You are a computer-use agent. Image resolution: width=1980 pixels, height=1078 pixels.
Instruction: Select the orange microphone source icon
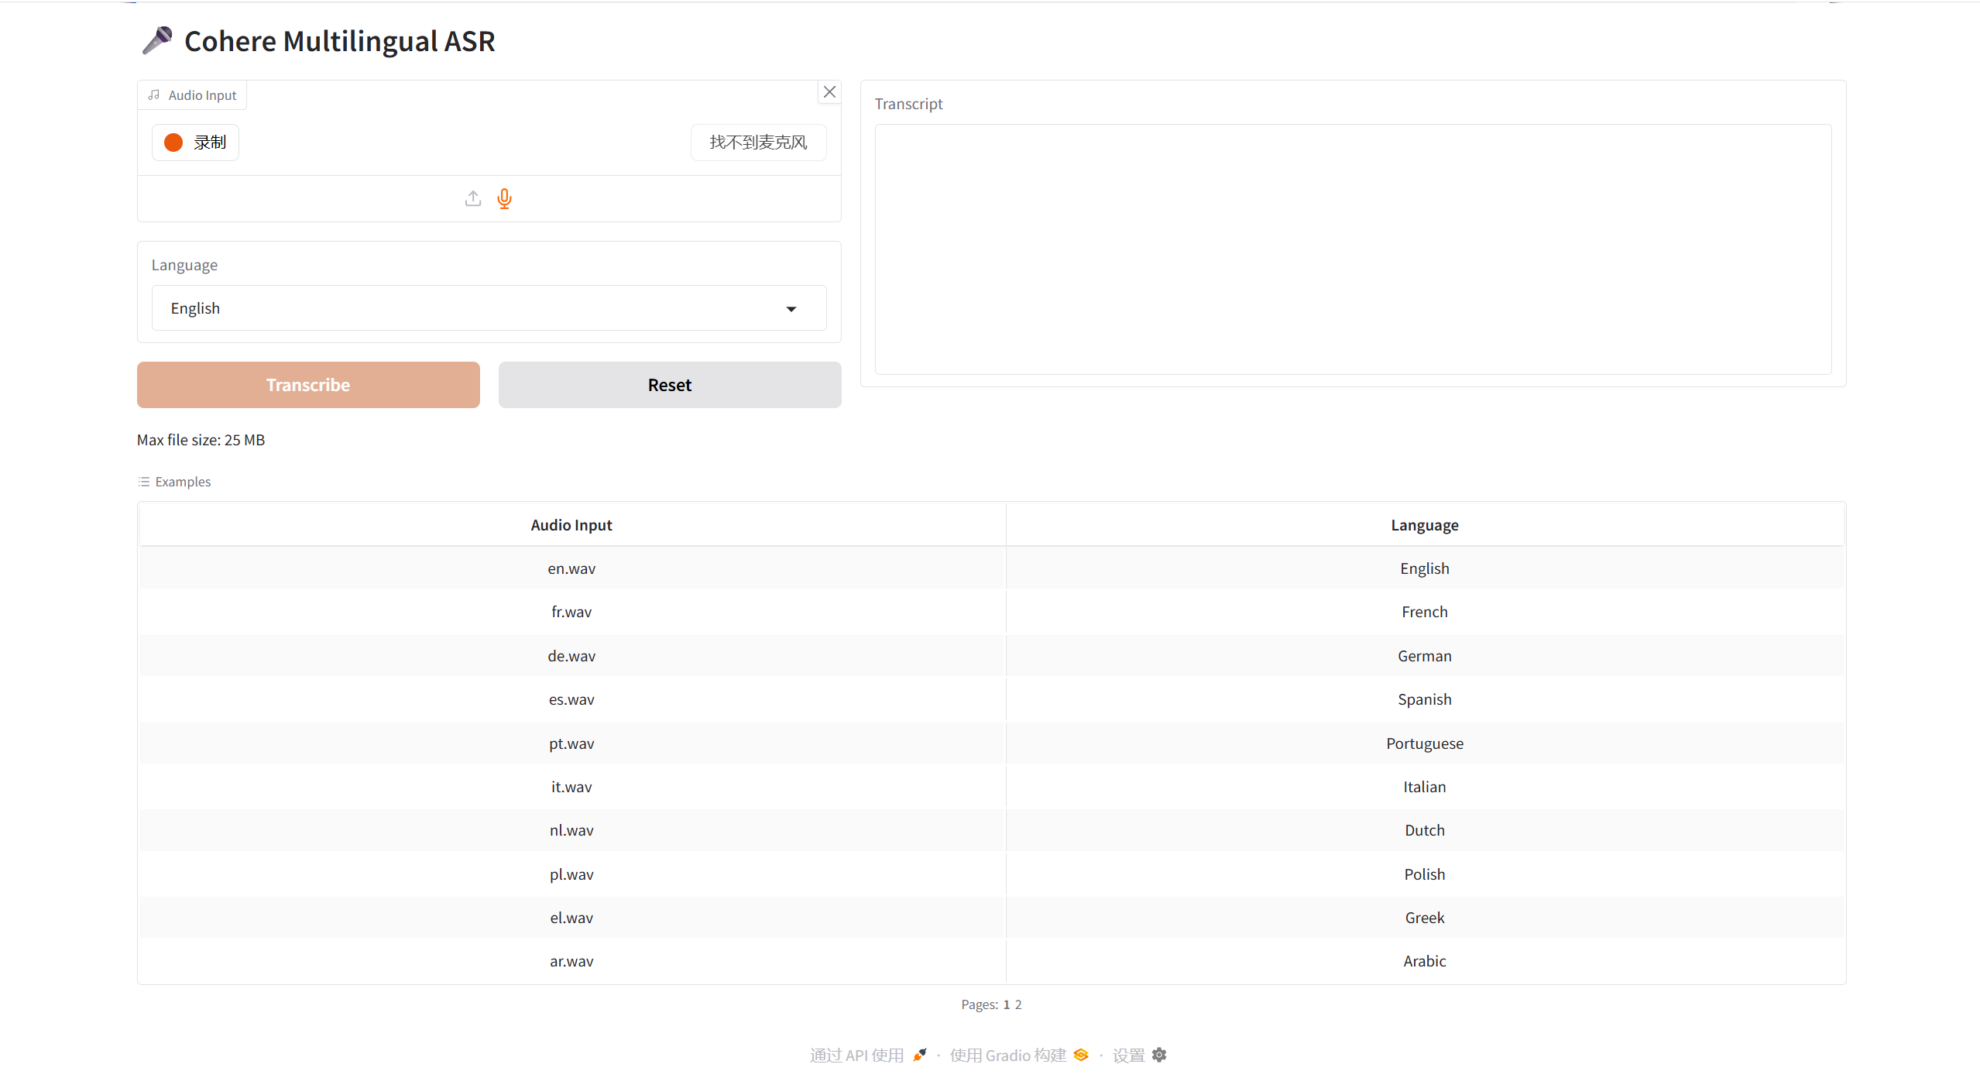505,199
